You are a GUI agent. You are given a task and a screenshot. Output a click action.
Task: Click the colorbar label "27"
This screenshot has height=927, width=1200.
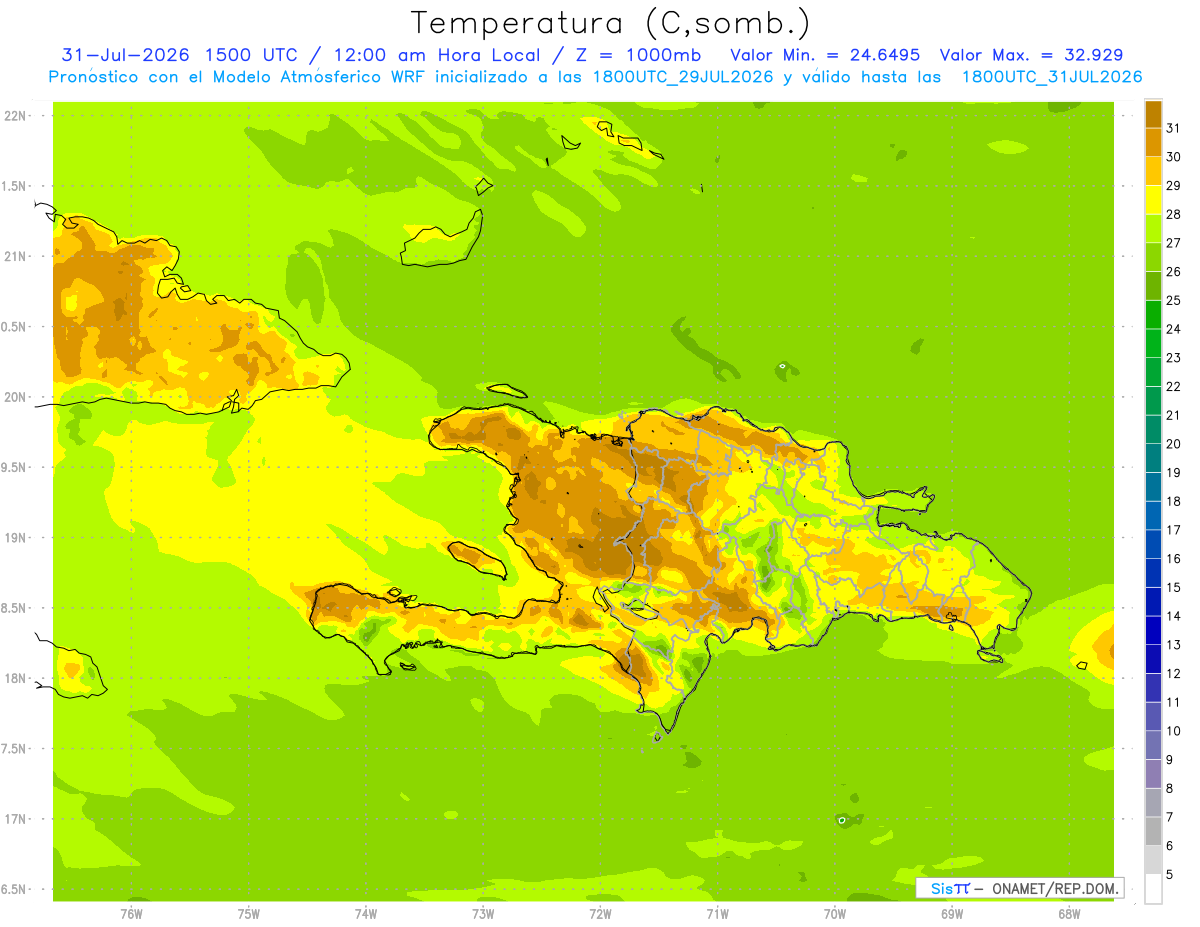coord(1174,243)
